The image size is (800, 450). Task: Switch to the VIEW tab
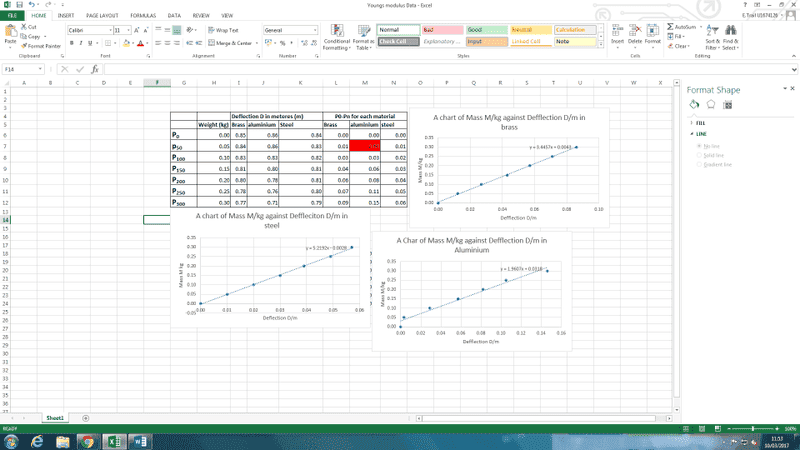coord(227,16)
